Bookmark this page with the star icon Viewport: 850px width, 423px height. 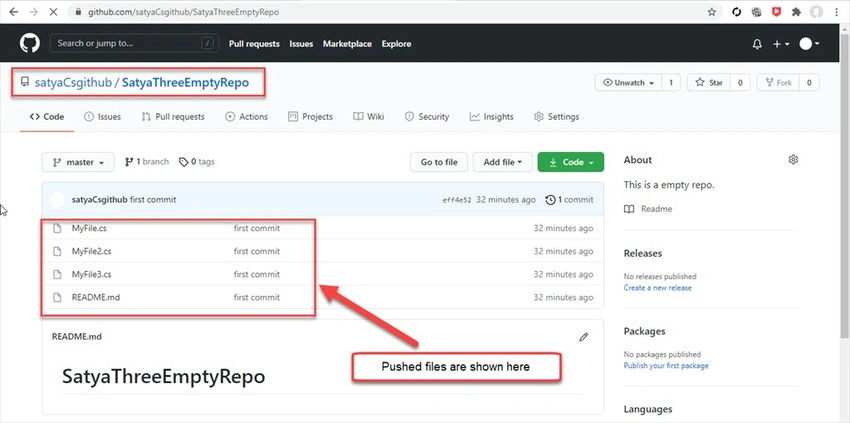coord(712,12)
